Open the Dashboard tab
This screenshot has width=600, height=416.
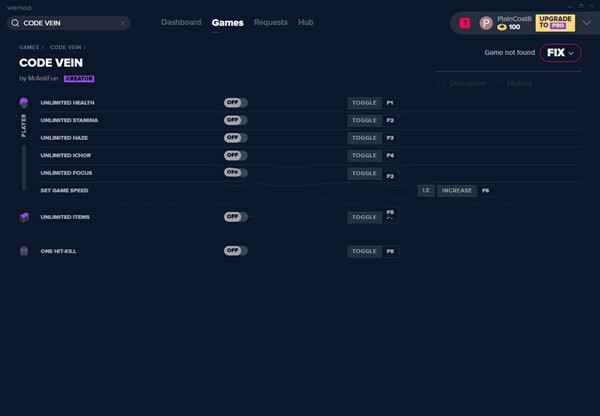pyautogui.click(x=181, y=23)
